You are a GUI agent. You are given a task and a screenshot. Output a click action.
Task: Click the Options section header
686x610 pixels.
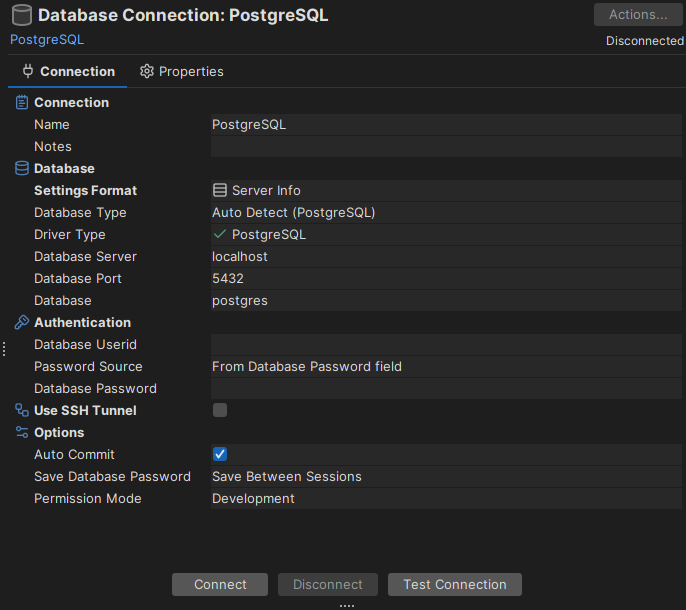pos(59,432)
